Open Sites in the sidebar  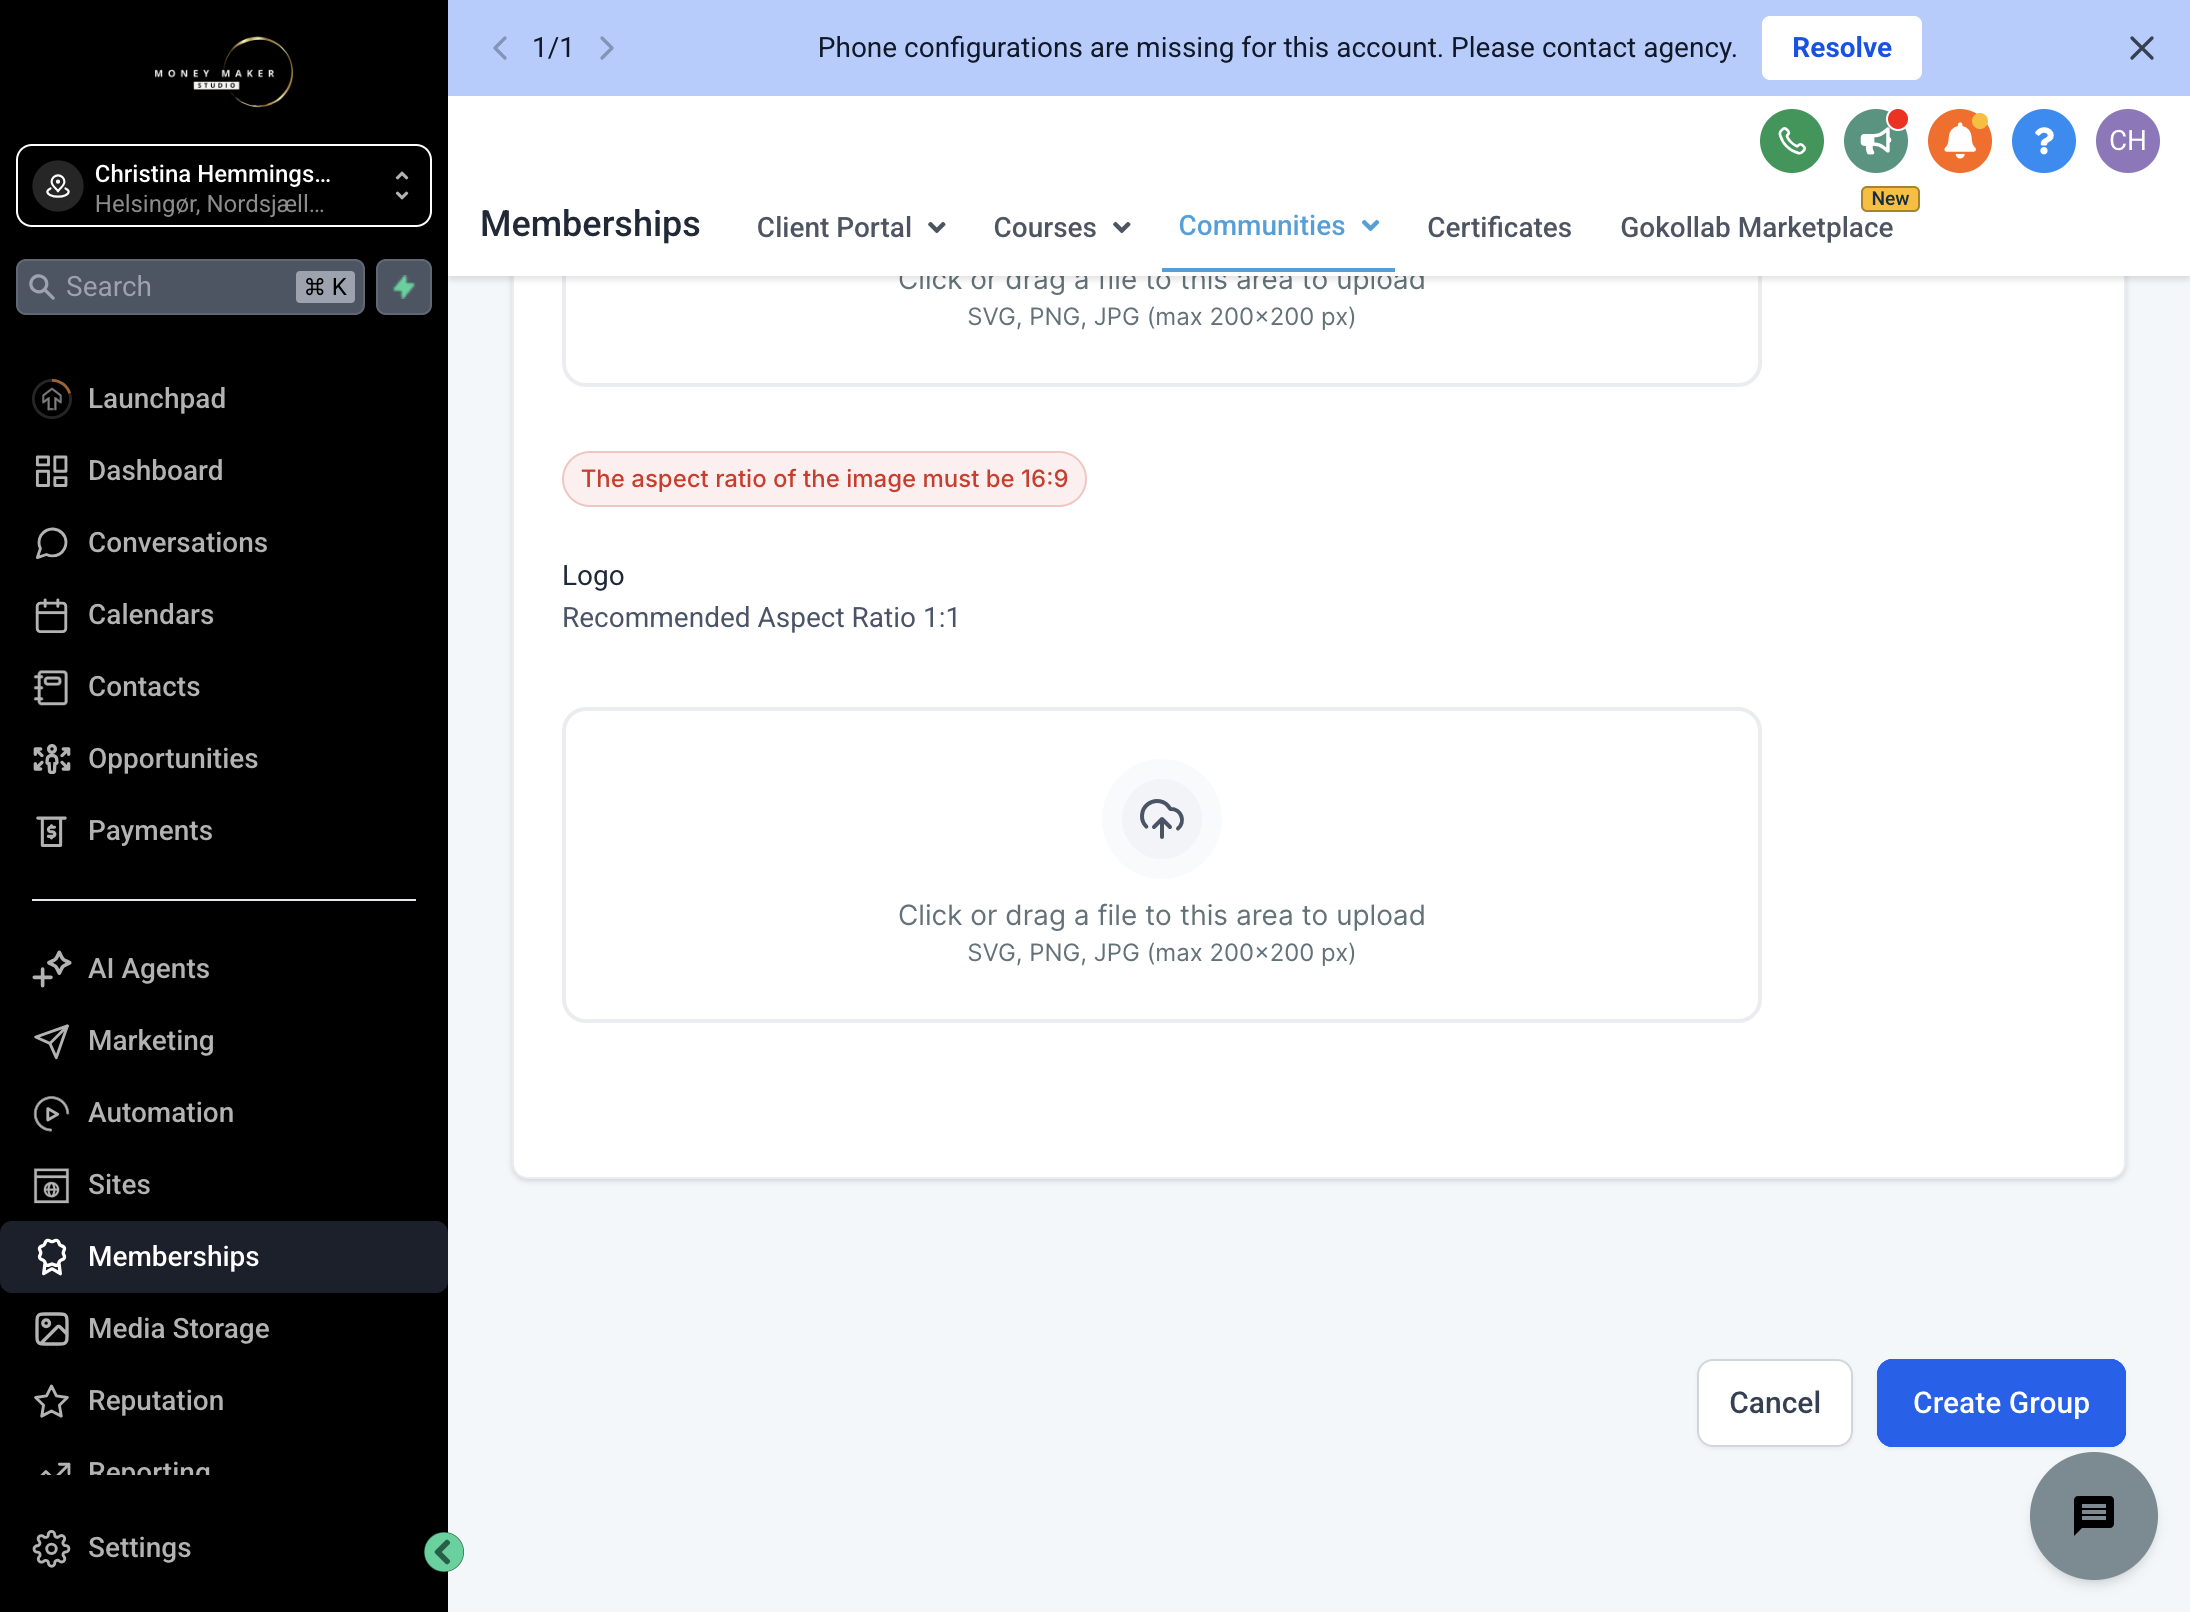click(224, 1184)
